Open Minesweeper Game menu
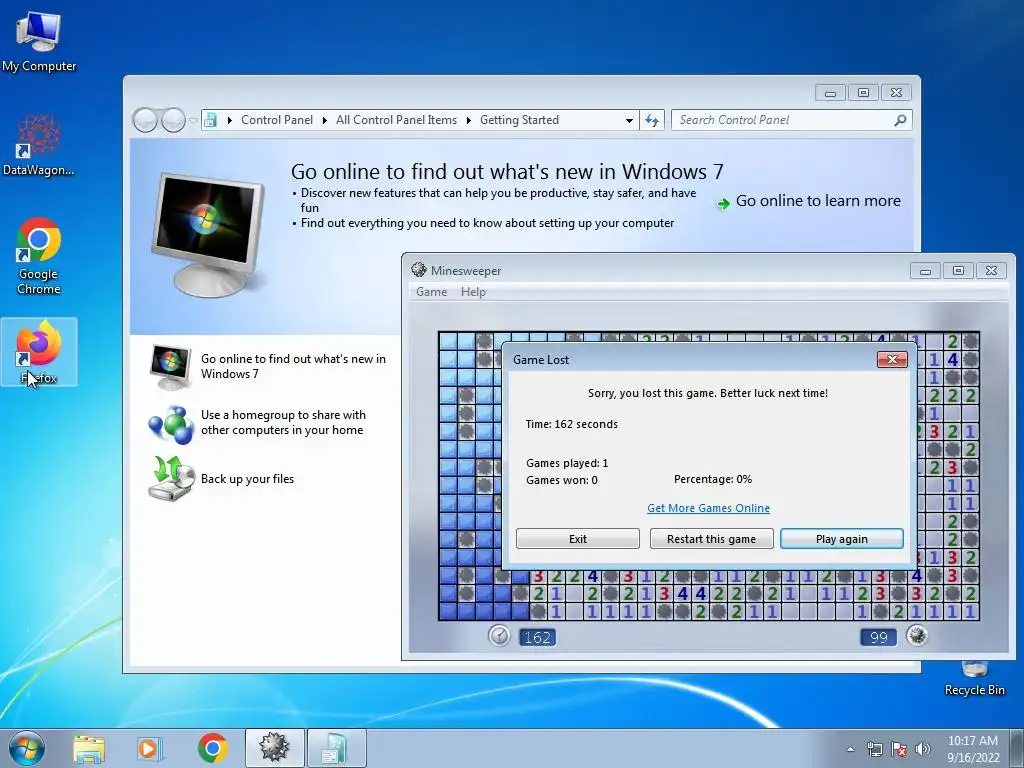1024x768 pixels. coord(431,292)
